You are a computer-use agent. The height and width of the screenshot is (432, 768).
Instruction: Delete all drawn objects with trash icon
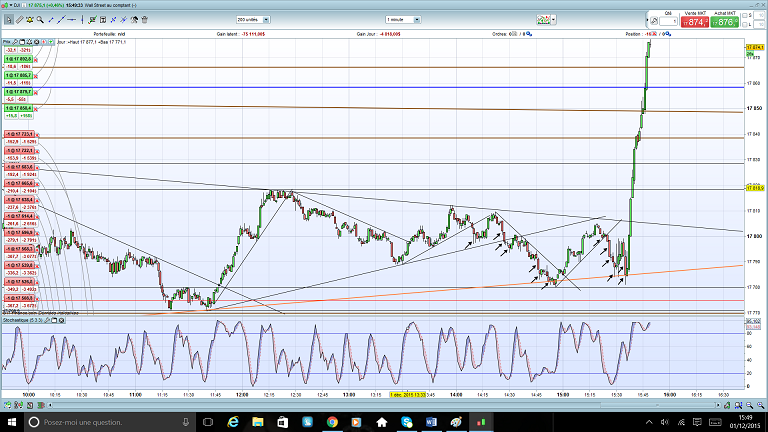[144, 20]
